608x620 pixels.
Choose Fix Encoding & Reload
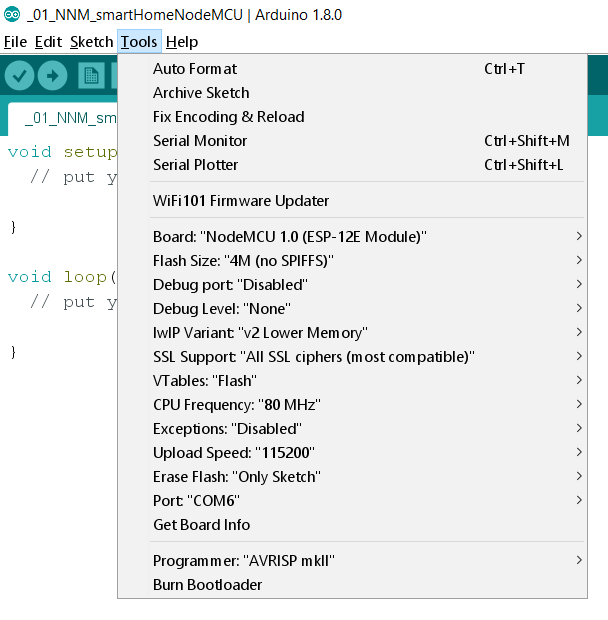(x=352, y=117)
